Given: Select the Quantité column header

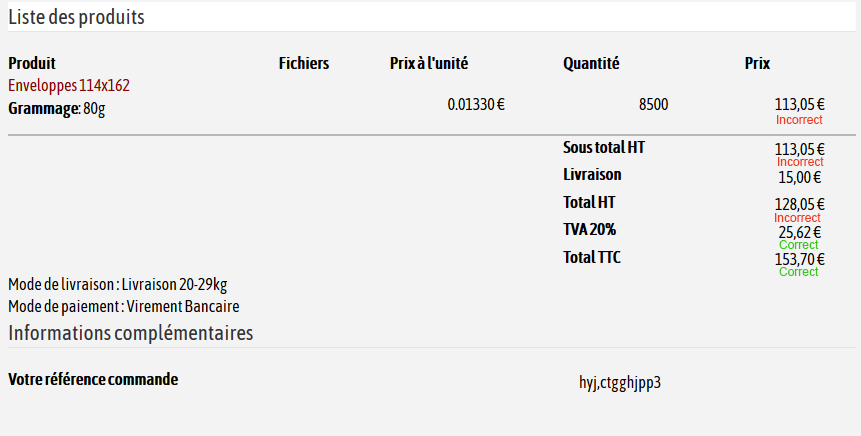Looking at the screenshot, I should [x=591, y=63].
